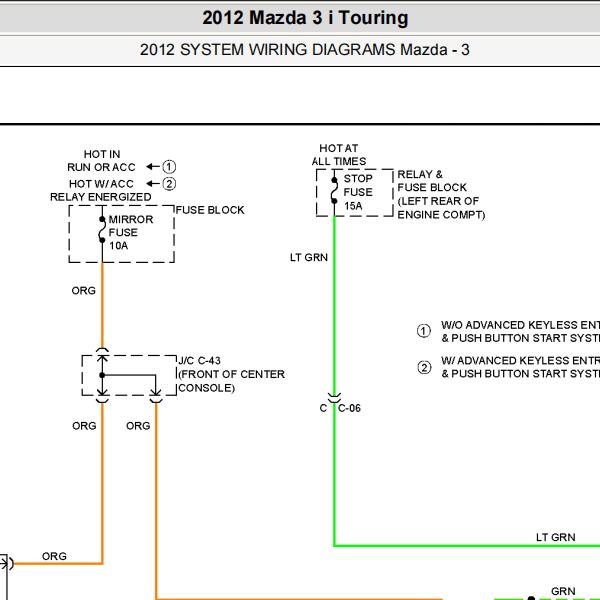Click the "STOP FUSE 15A" label
Screen dimensions: 600x600
pos(358,192)
